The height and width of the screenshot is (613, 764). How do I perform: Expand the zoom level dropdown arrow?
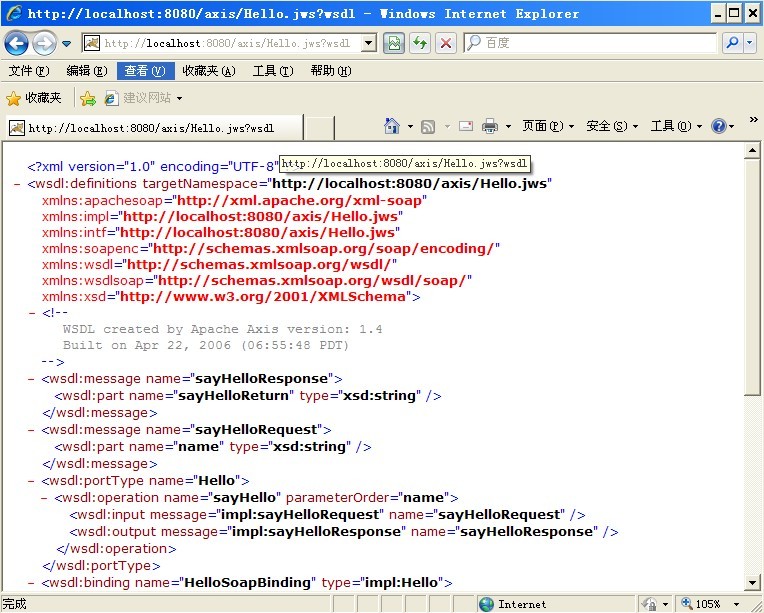click(x=736, y=605)
